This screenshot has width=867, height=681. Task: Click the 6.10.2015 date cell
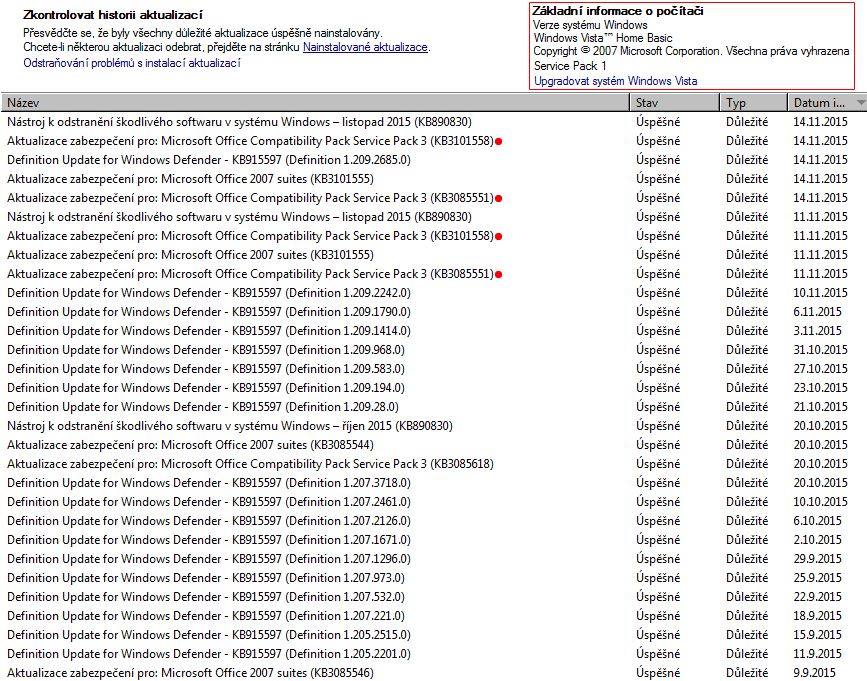coord(817,521)
